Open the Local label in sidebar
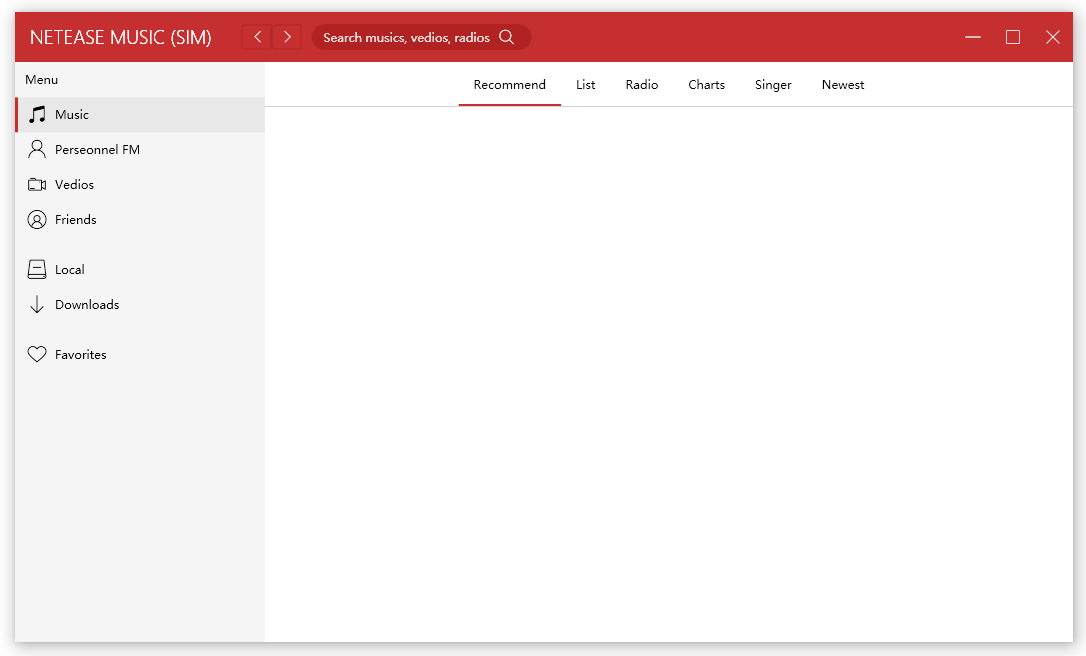 coord(70,269)
